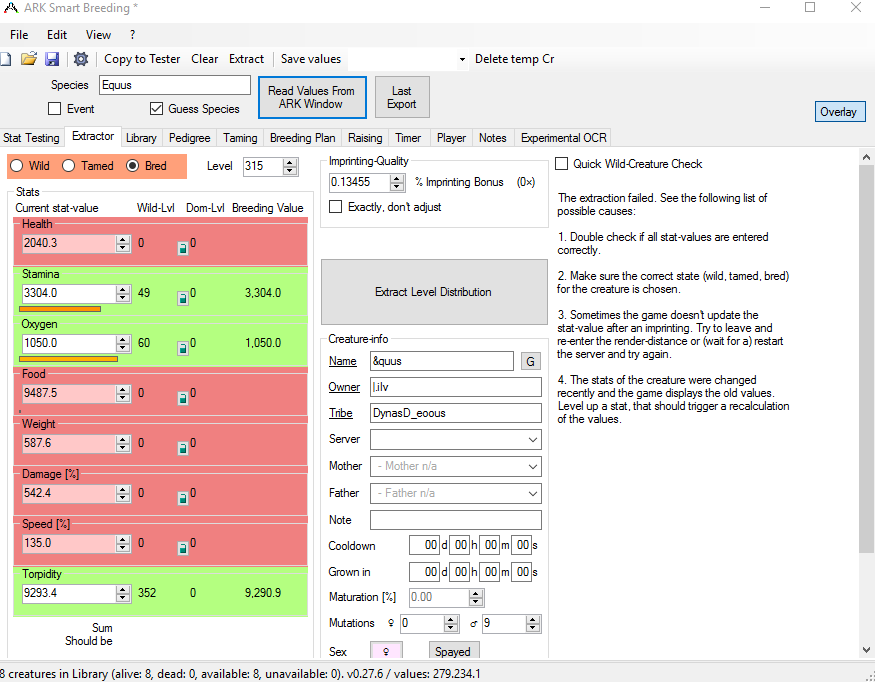
Task: Expand the Save values dropdown arrow
Action: click(x=461, y=59)
